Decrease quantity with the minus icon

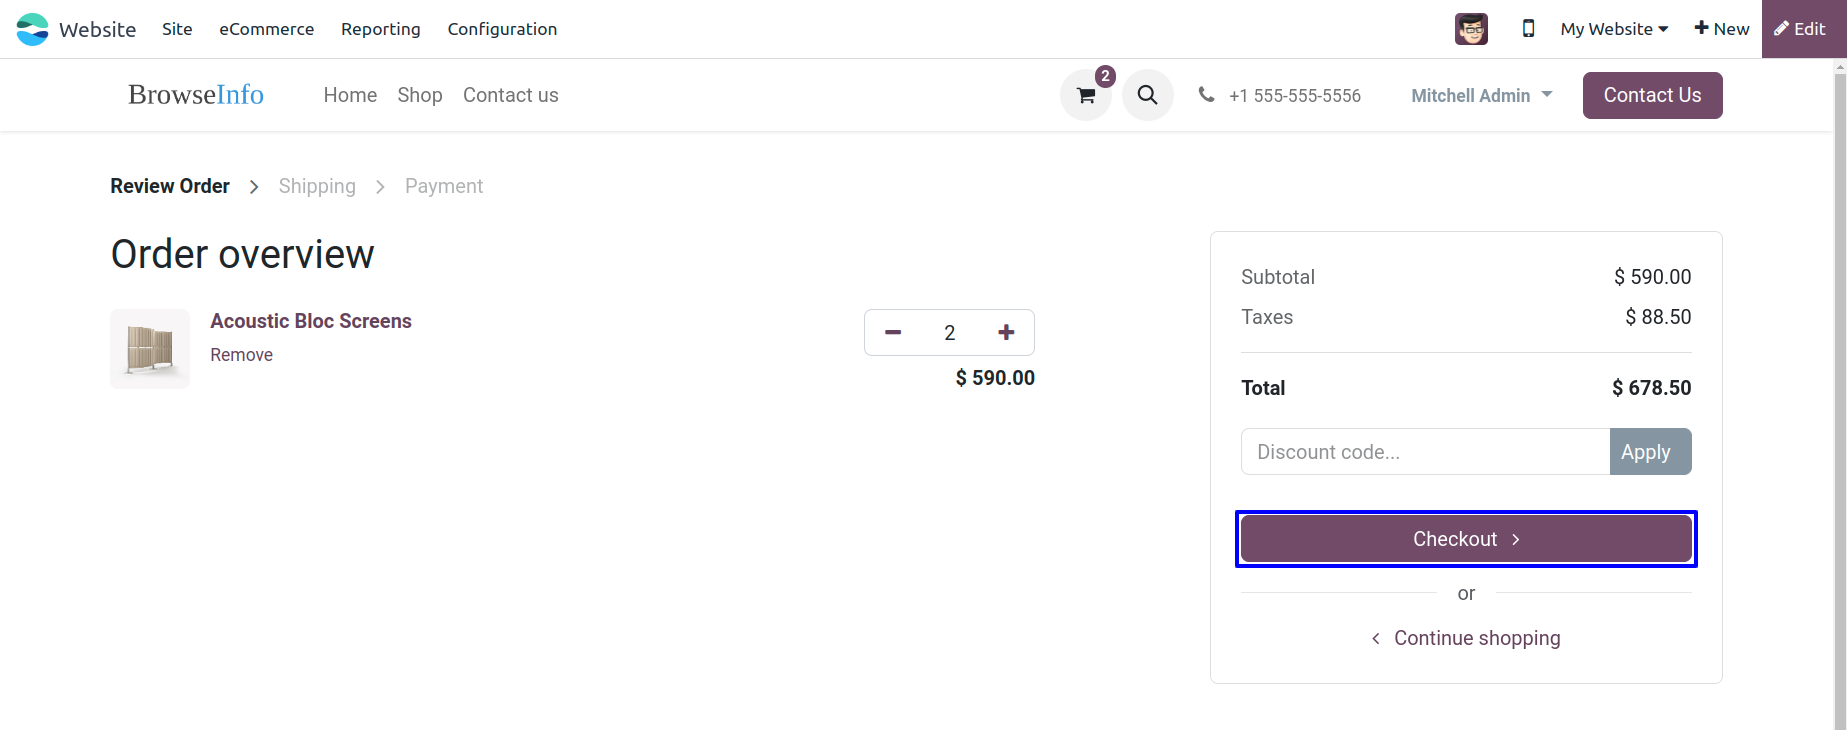click(x=893, y=332)
